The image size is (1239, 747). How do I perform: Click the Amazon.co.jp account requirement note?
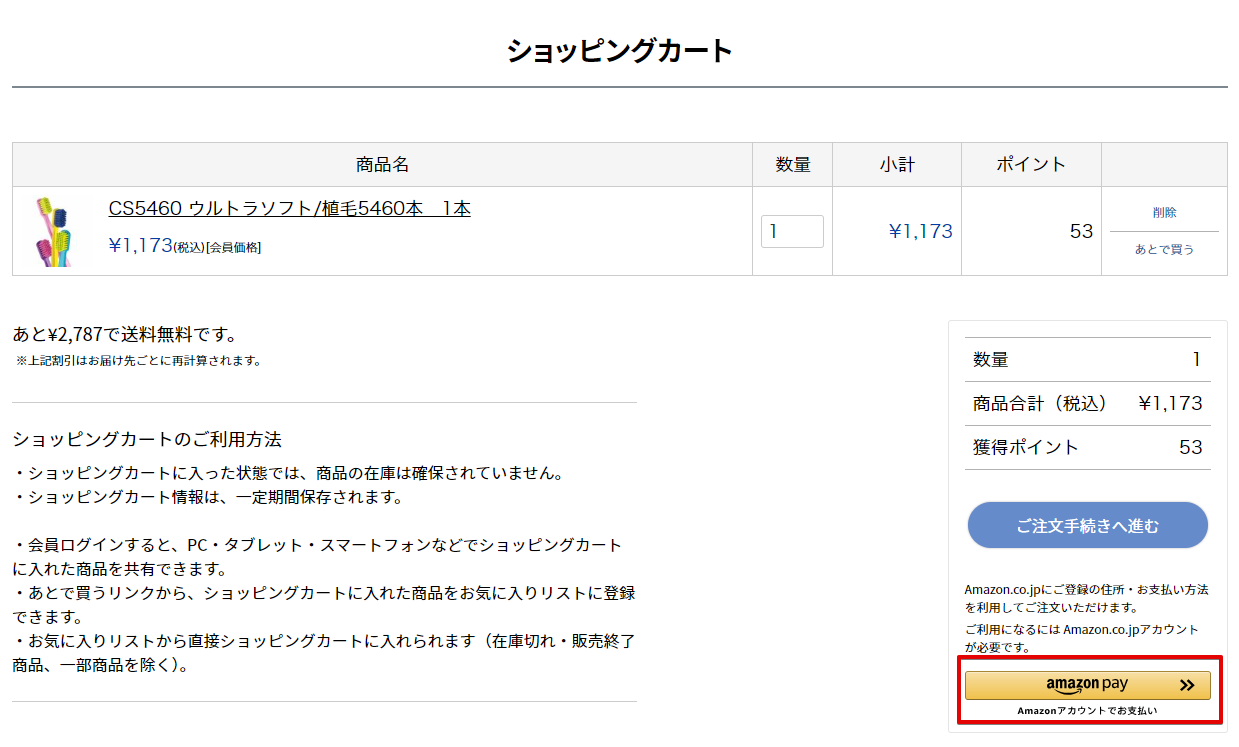[x=1081, y=638]
